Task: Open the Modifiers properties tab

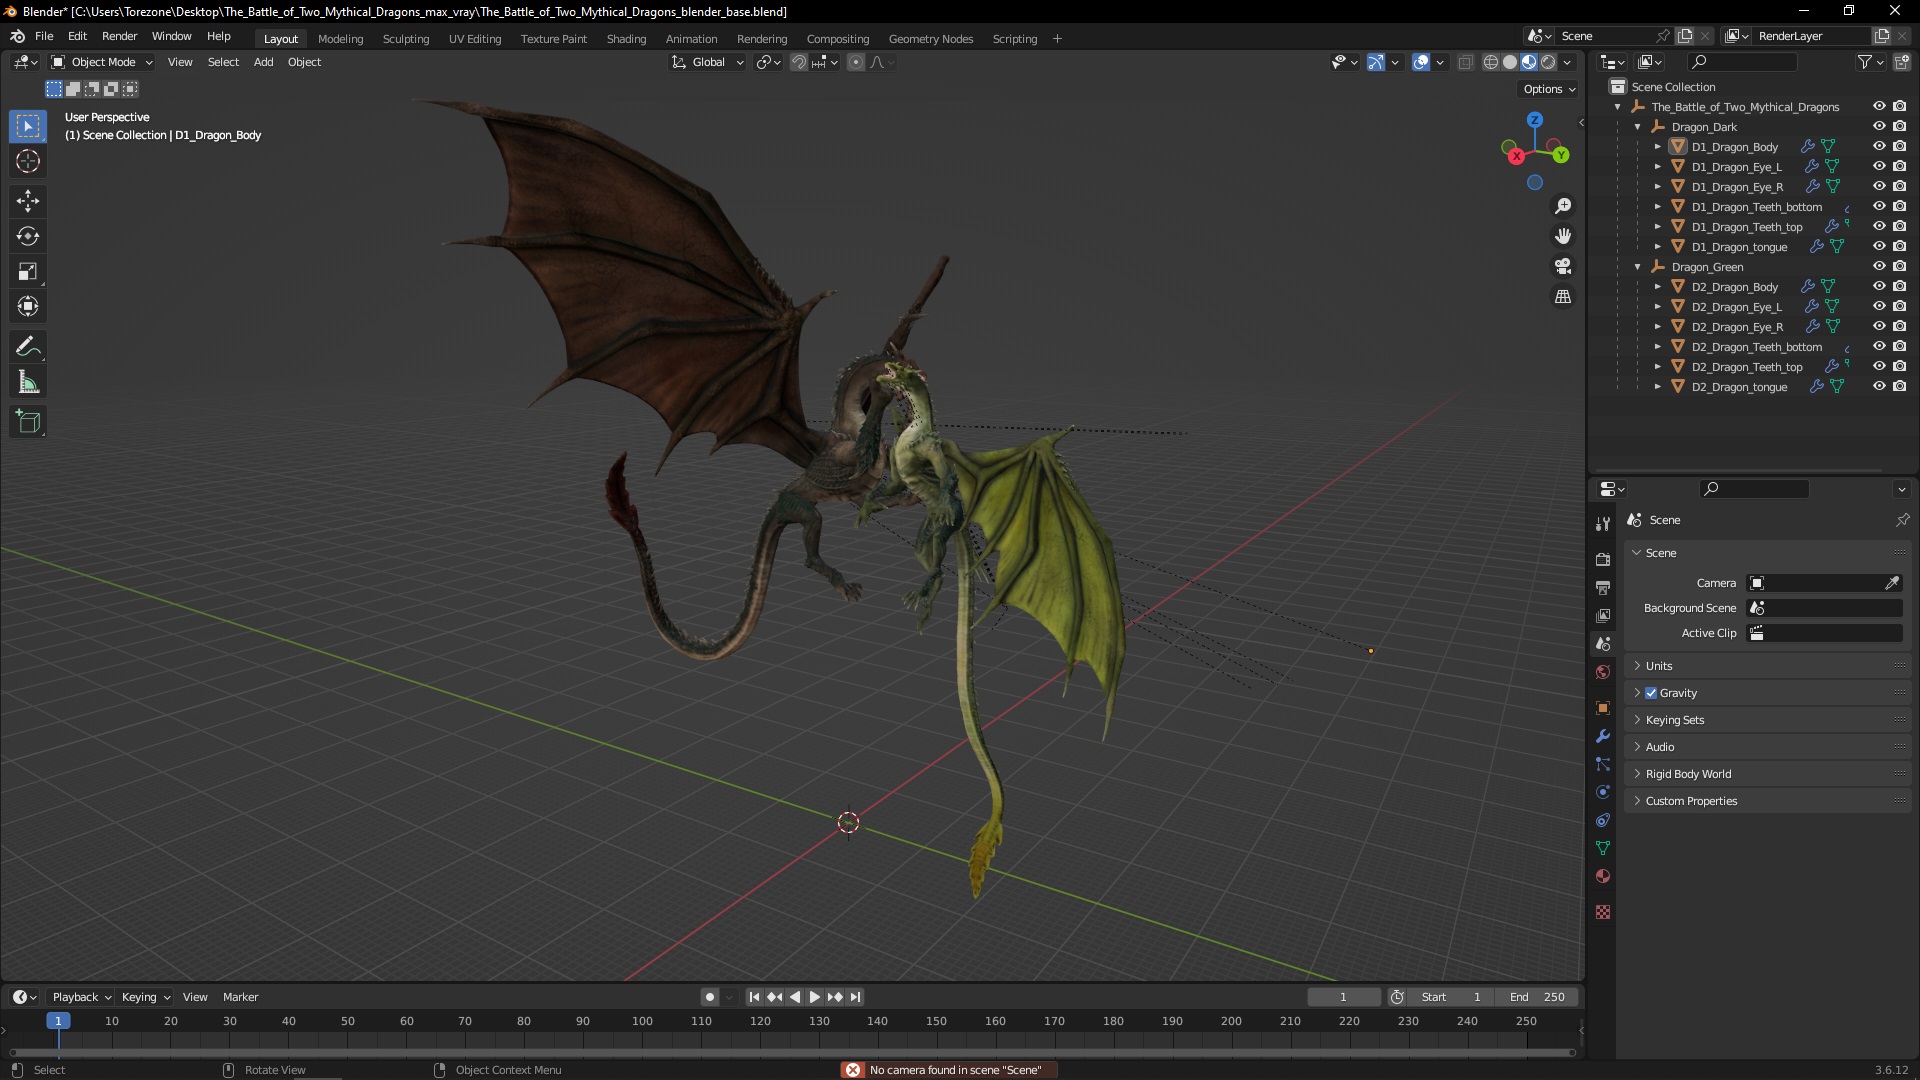Action: 1603,736
